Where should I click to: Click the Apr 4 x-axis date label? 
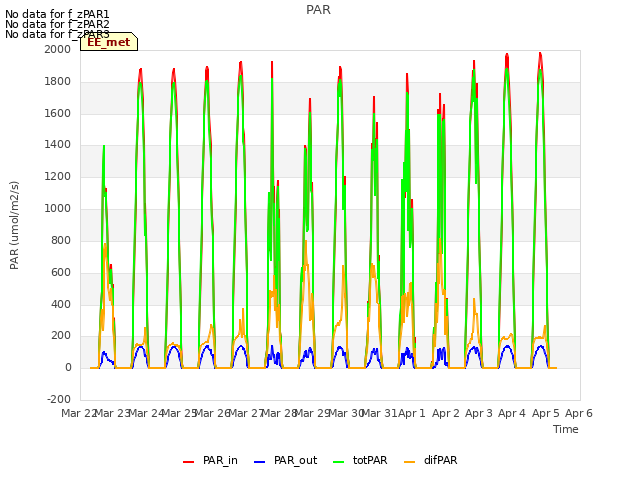click(x=512, y=413)
